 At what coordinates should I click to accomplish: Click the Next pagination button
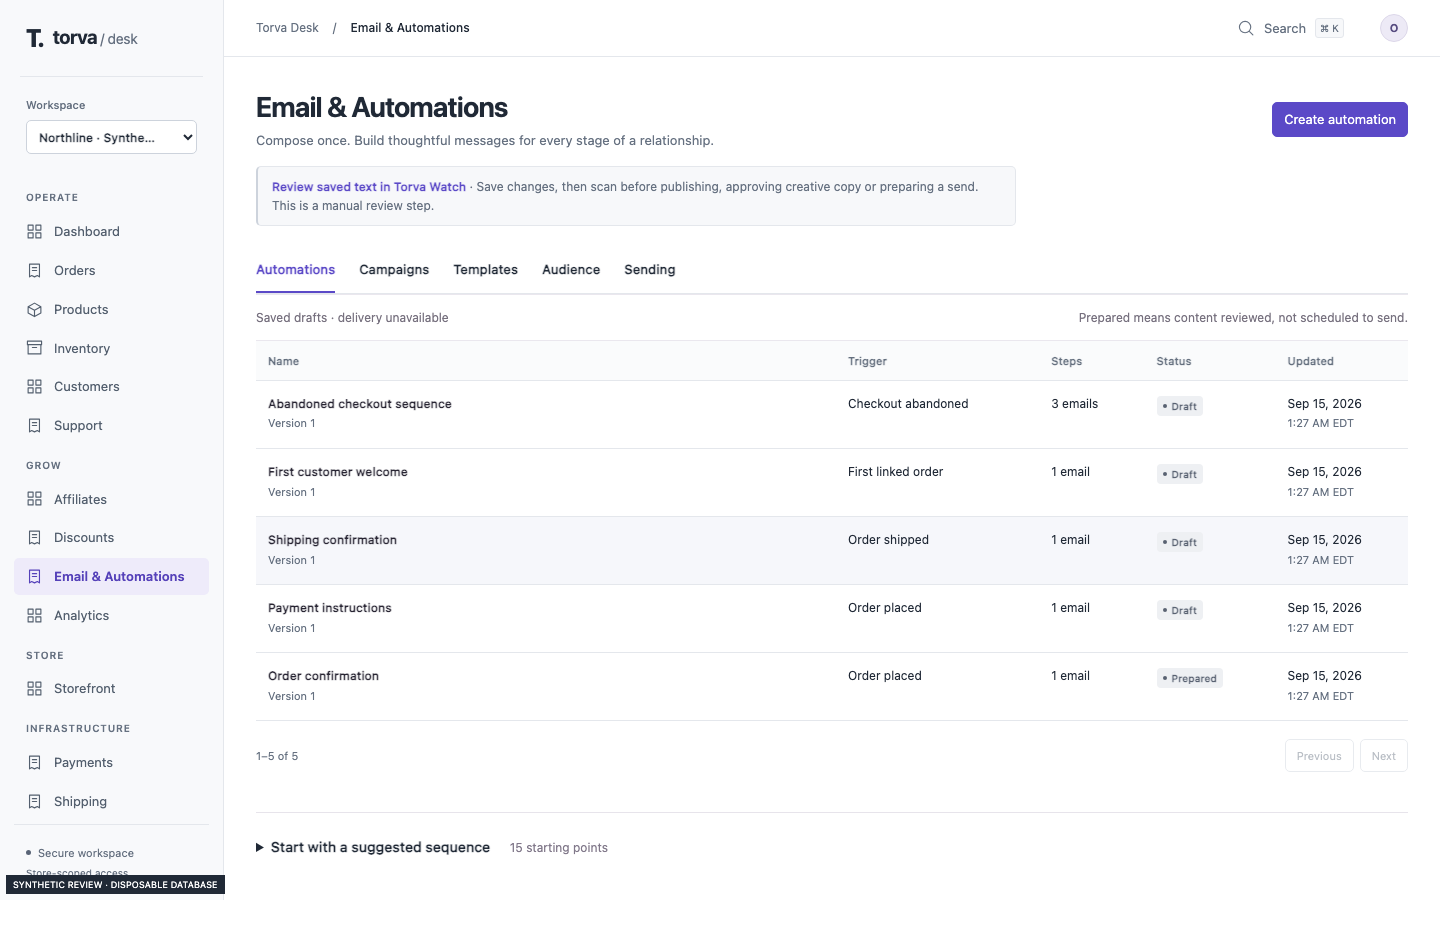pyautogui.click(x=1384, y=756)
